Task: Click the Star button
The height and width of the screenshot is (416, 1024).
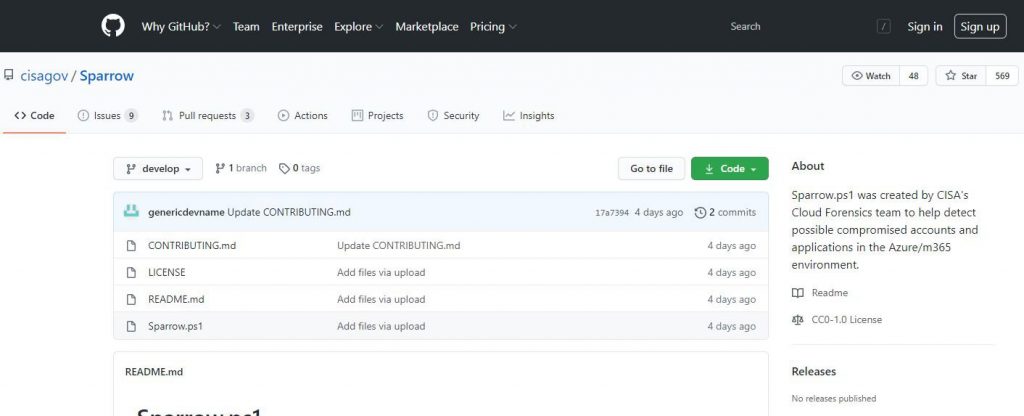Action: click(961, 76)
